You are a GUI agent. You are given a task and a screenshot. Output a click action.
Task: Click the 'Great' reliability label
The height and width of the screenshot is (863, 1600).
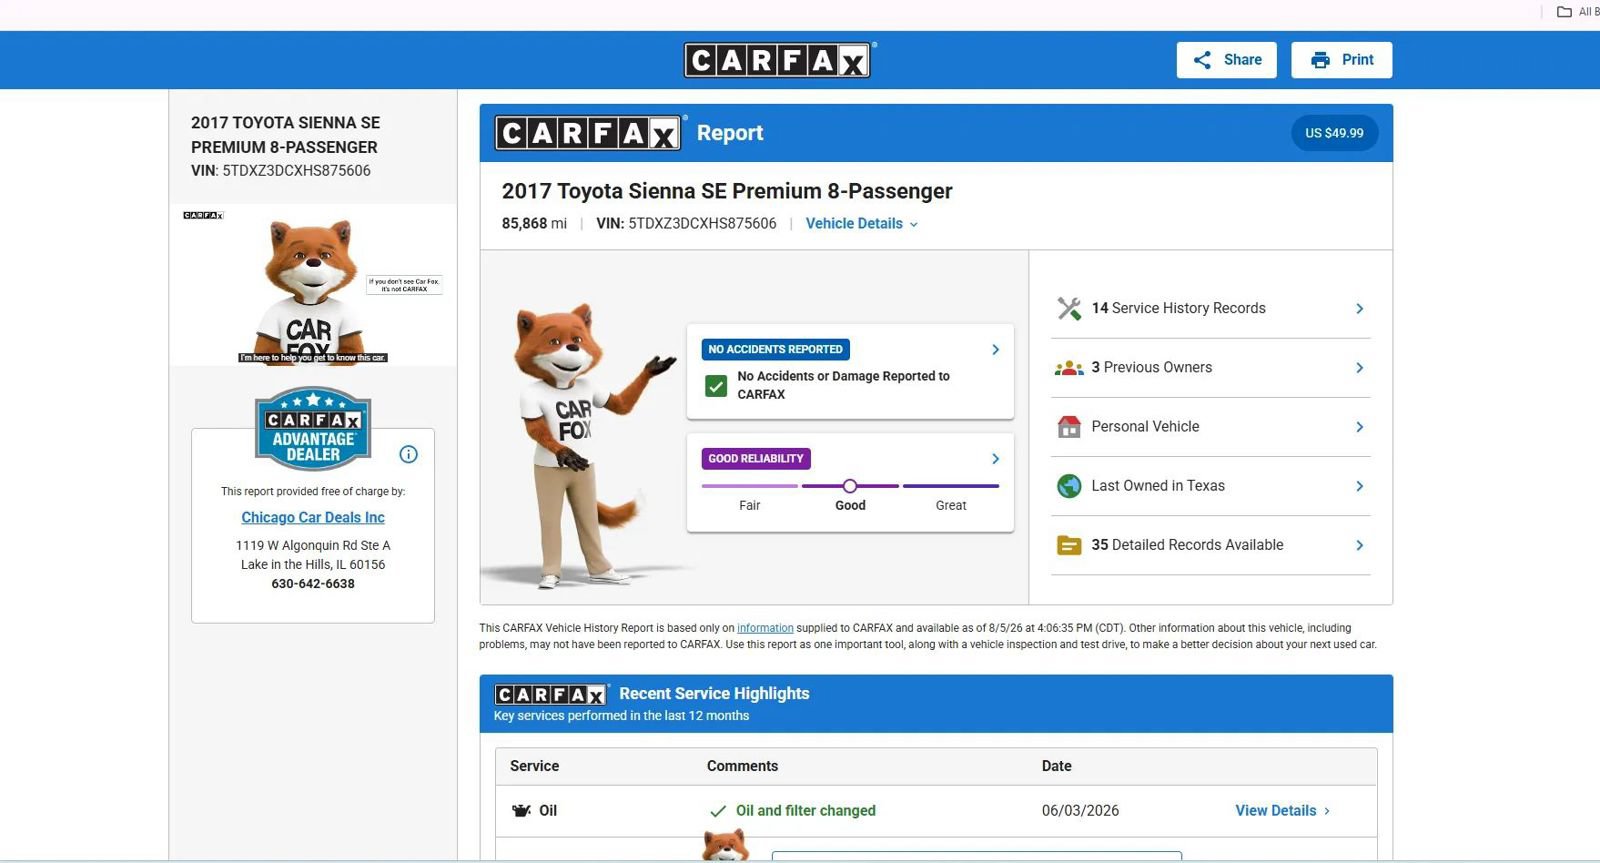951,506
